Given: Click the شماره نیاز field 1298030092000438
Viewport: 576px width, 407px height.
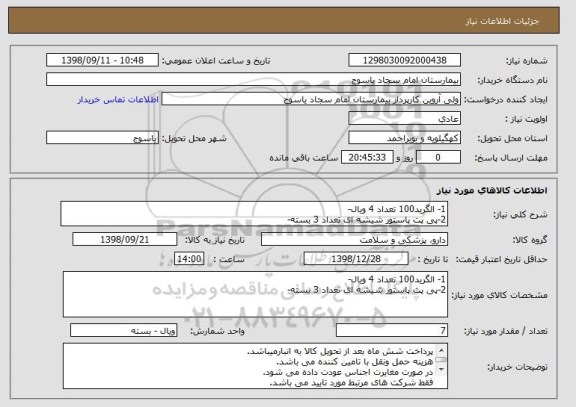Looking at the screenshot, I should tap(404, 60).
